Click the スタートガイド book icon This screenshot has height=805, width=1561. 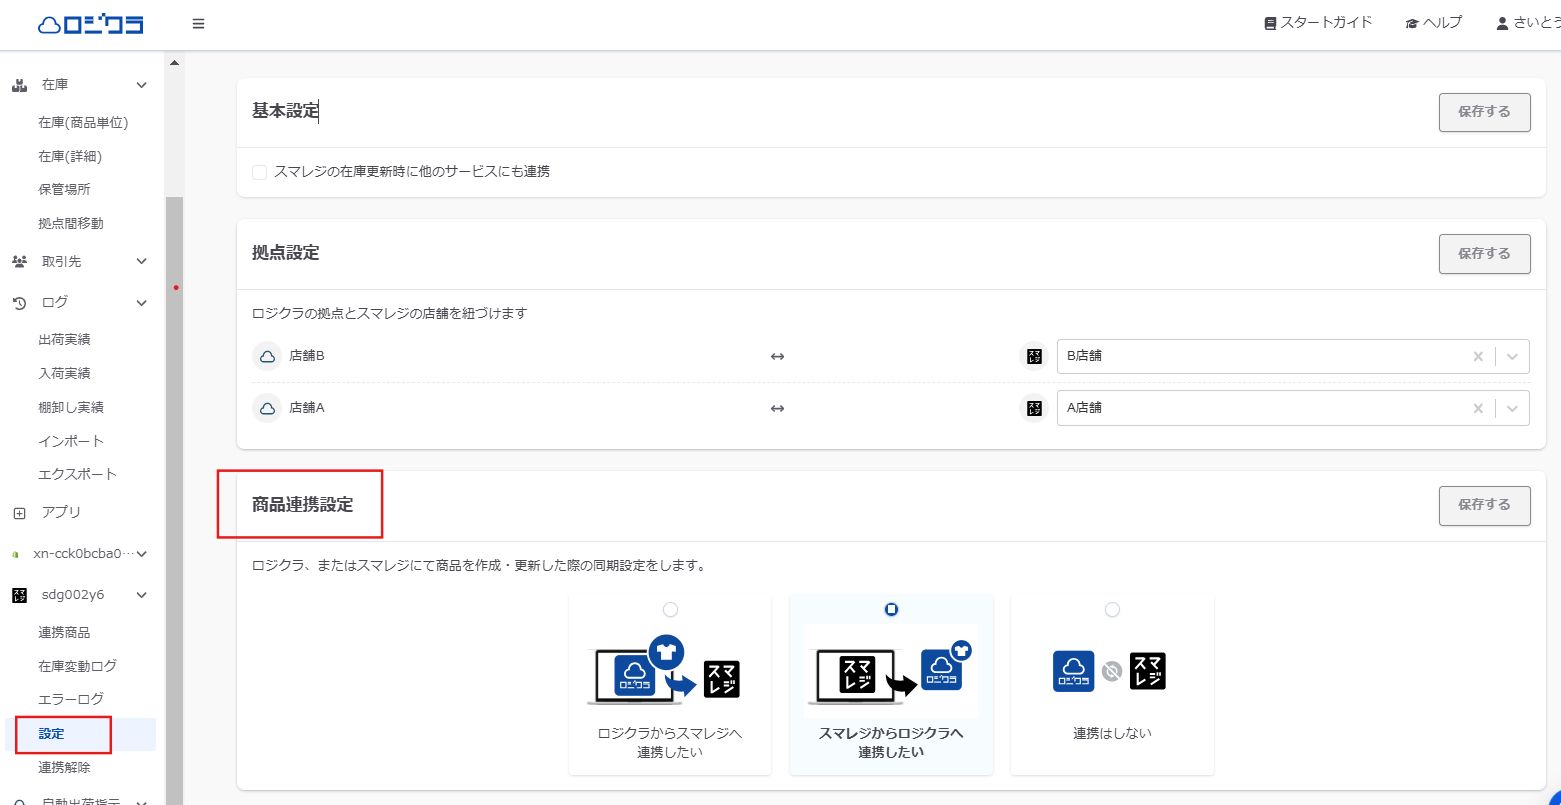tap(1270, 23)
